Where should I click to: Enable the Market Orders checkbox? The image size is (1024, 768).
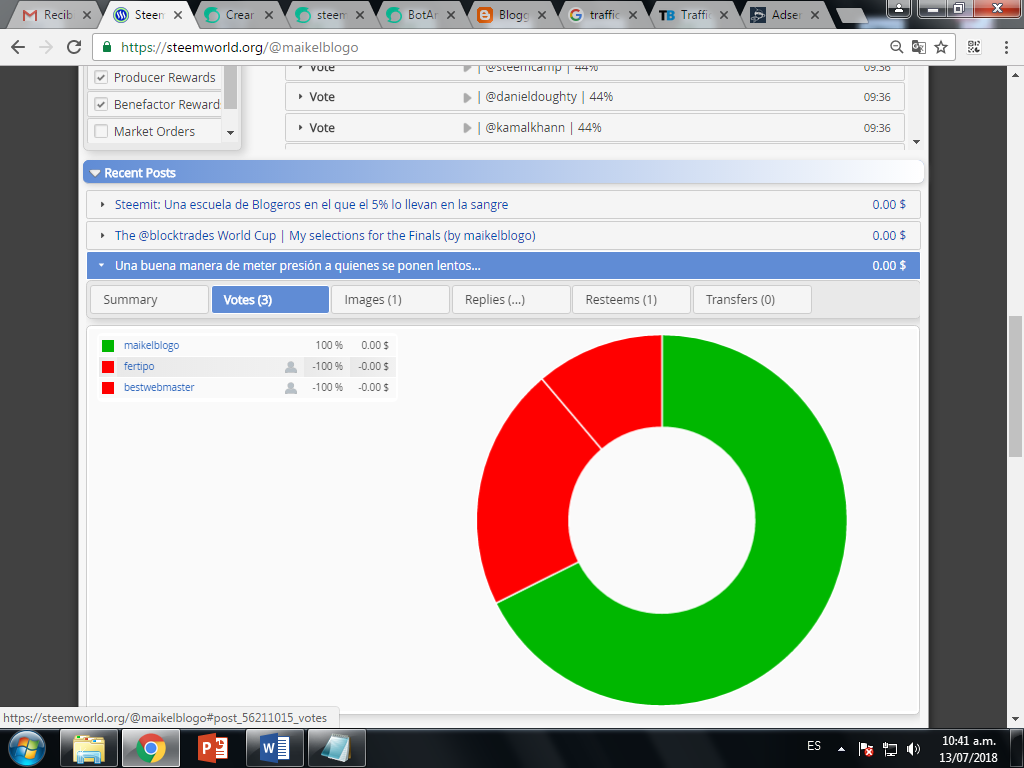[101, 131]
